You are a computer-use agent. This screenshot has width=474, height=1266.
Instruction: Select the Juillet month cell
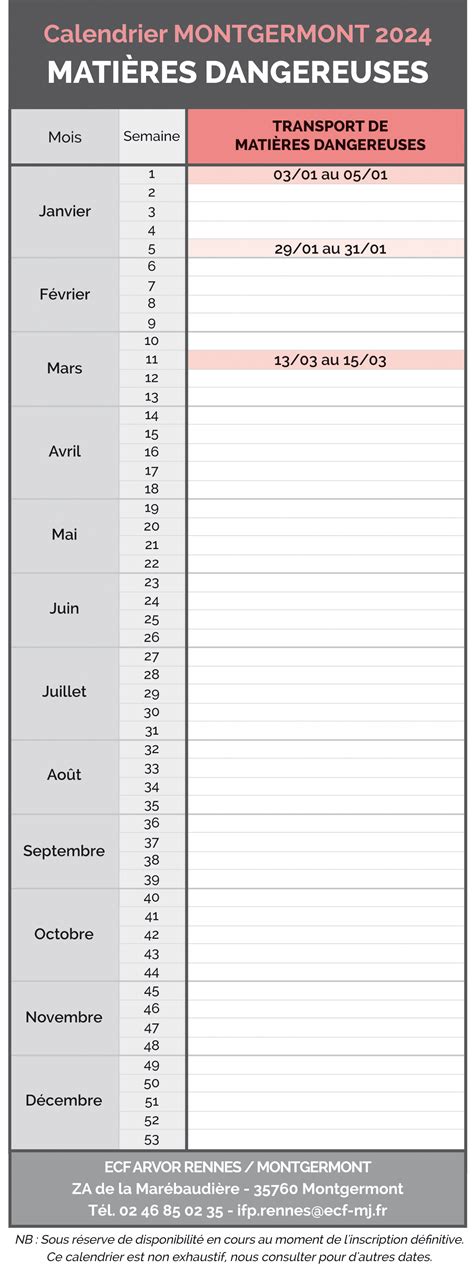65,692
